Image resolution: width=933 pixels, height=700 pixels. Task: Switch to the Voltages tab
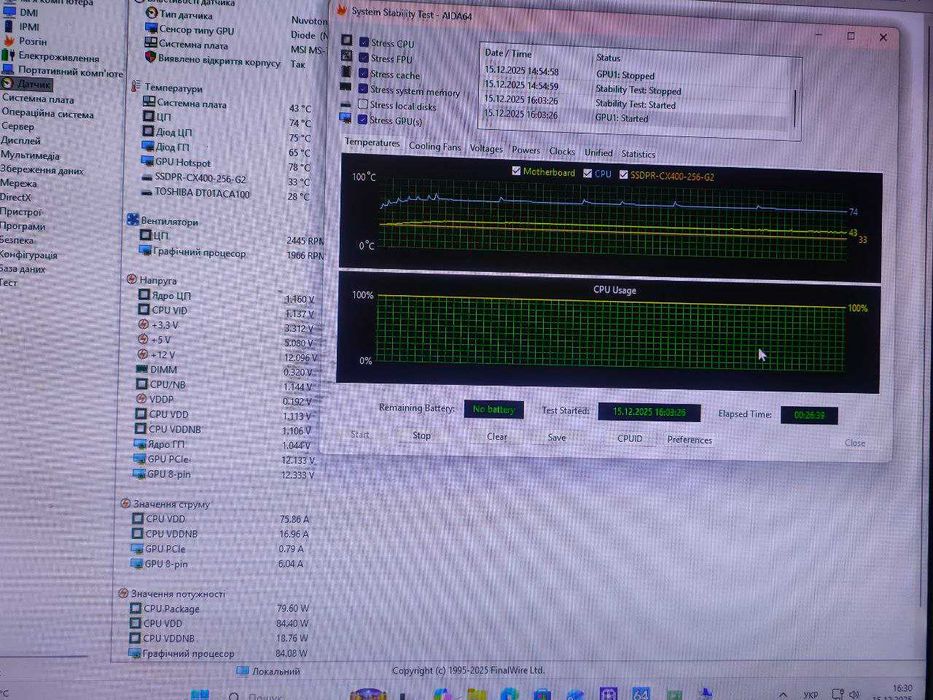tap(486, 149)
